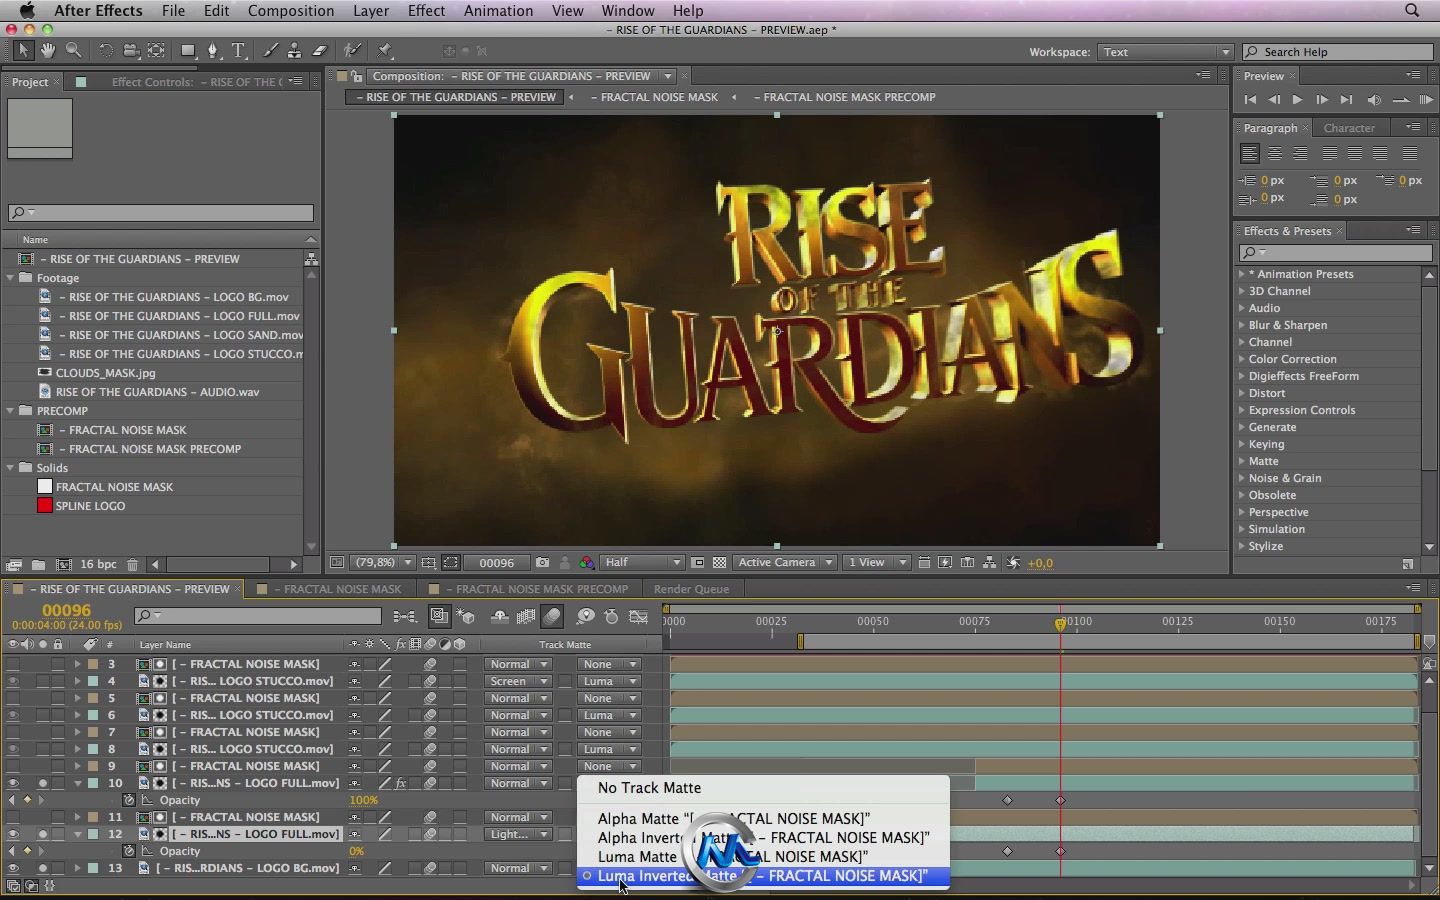Toggle Opacity stopwatch for layer 10
The height and width of the screenshot is (900, 1440).
(x=129, y=800)
